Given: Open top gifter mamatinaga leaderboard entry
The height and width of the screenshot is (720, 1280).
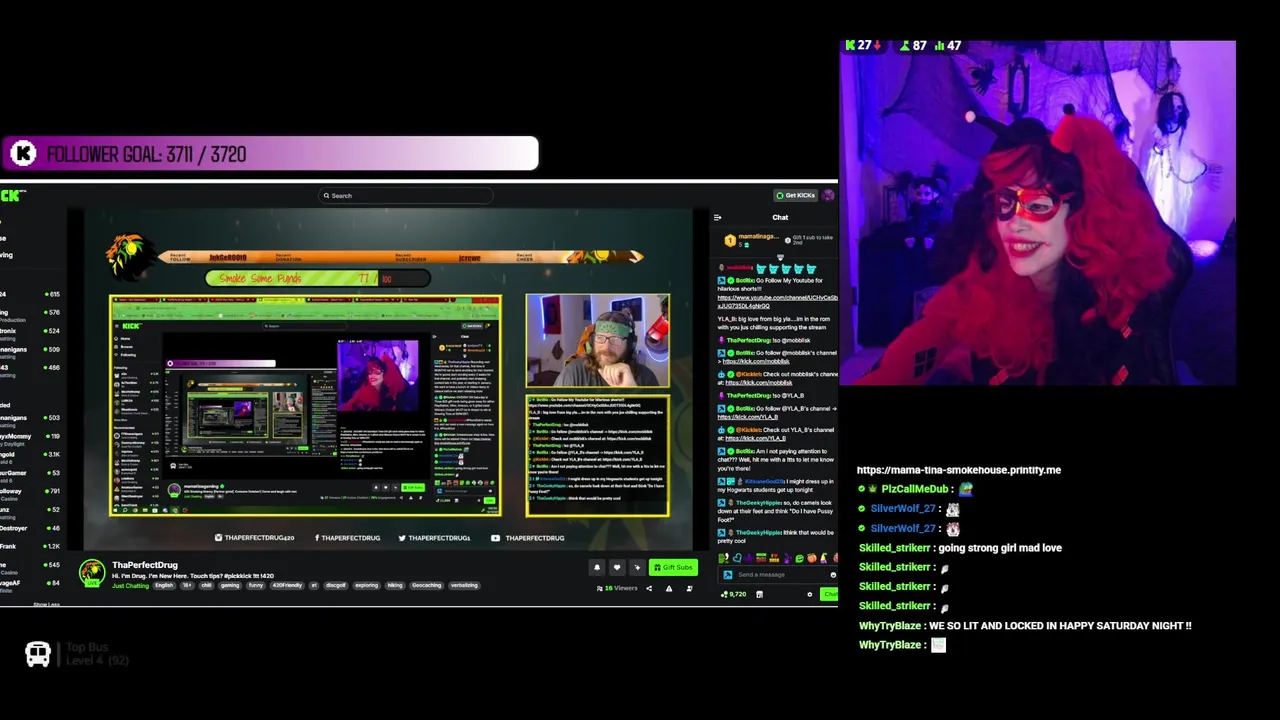Looking at the screenshot, I should tap(752, 240).
